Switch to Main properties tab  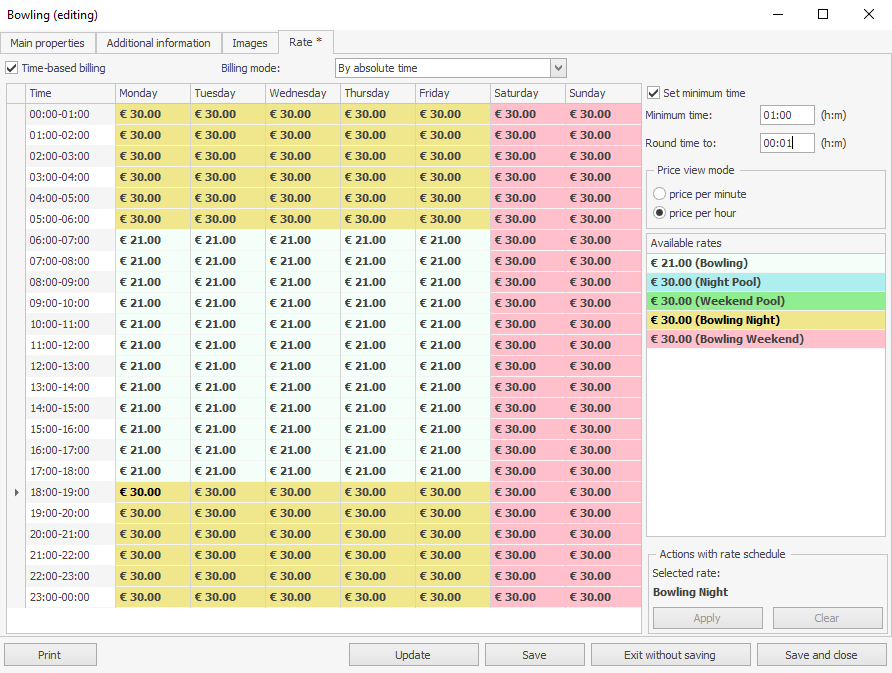(48, 43)
